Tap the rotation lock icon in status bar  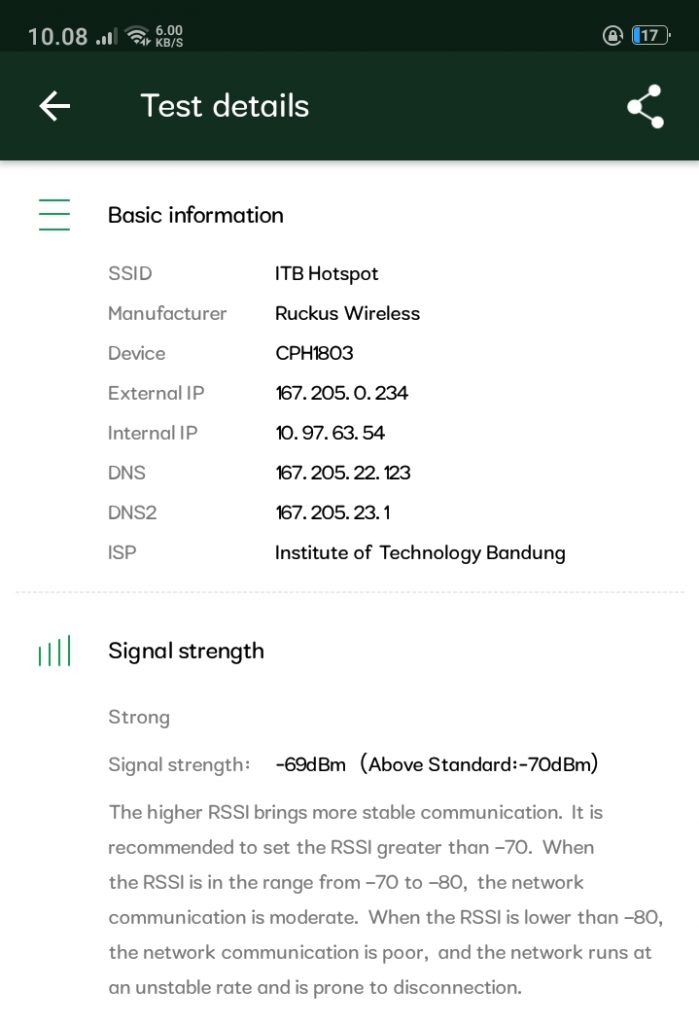(x=611, y=34)
